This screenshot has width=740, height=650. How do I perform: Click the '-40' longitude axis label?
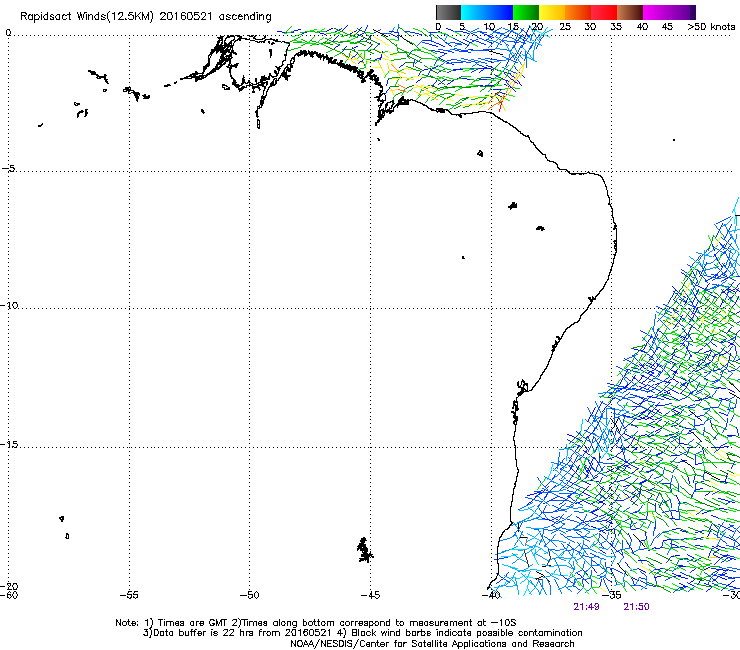[491, 595]
